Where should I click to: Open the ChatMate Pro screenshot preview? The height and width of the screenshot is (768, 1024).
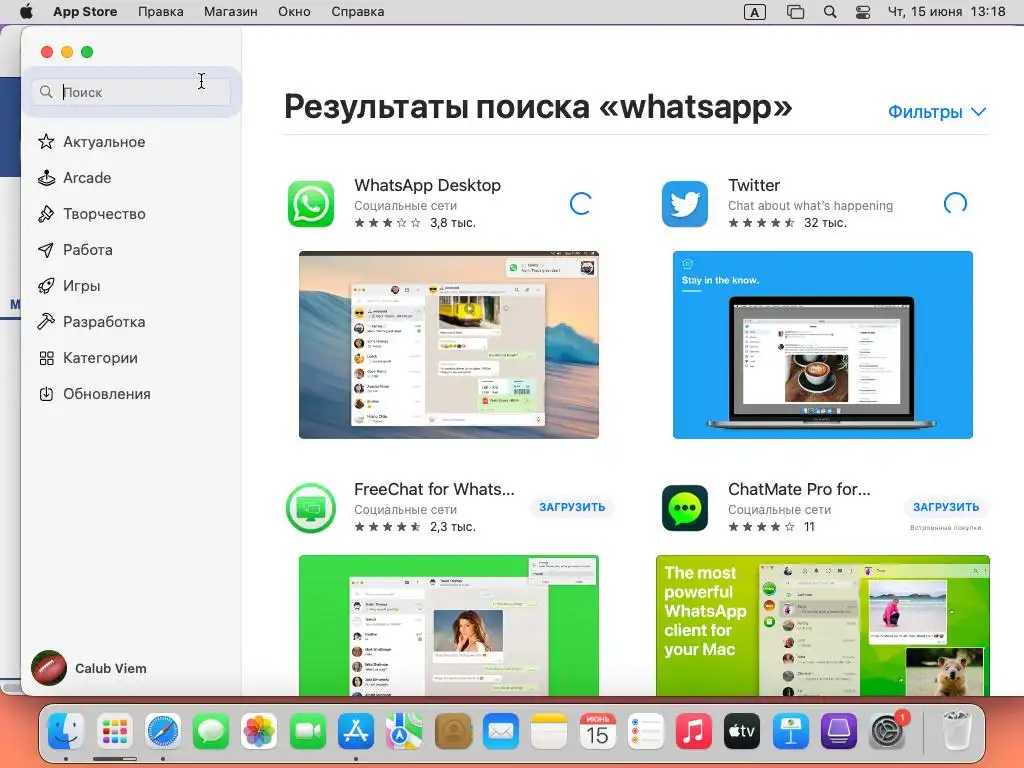(x=823, y=626)
